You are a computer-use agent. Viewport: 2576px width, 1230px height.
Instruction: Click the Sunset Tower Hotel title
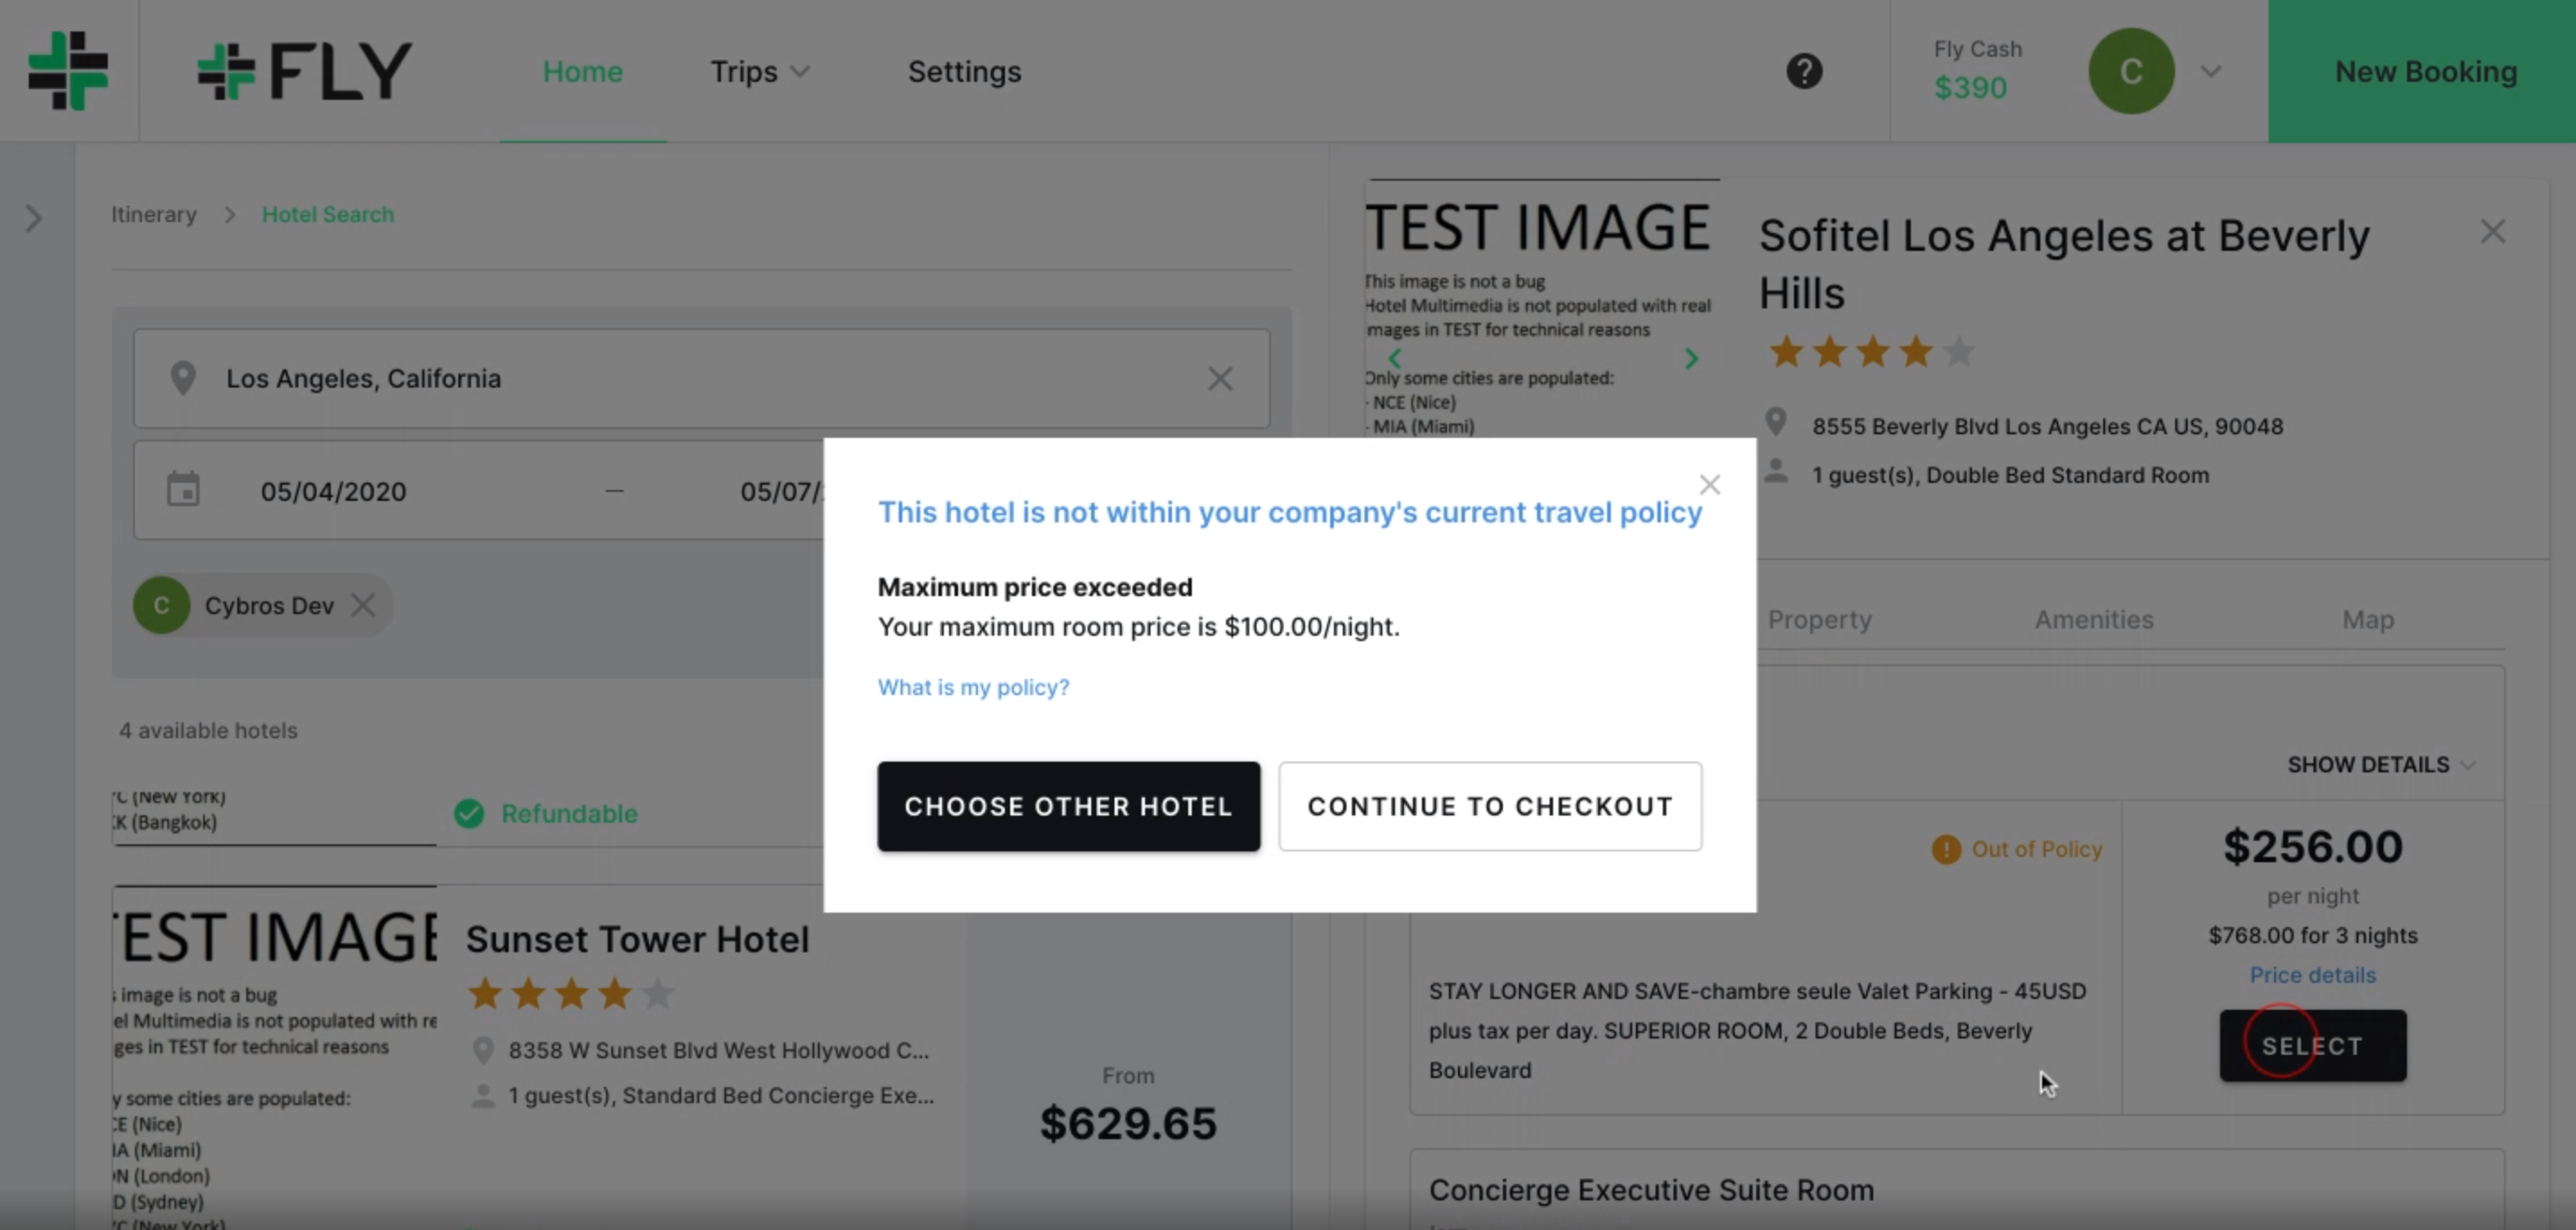pos(637,939)
